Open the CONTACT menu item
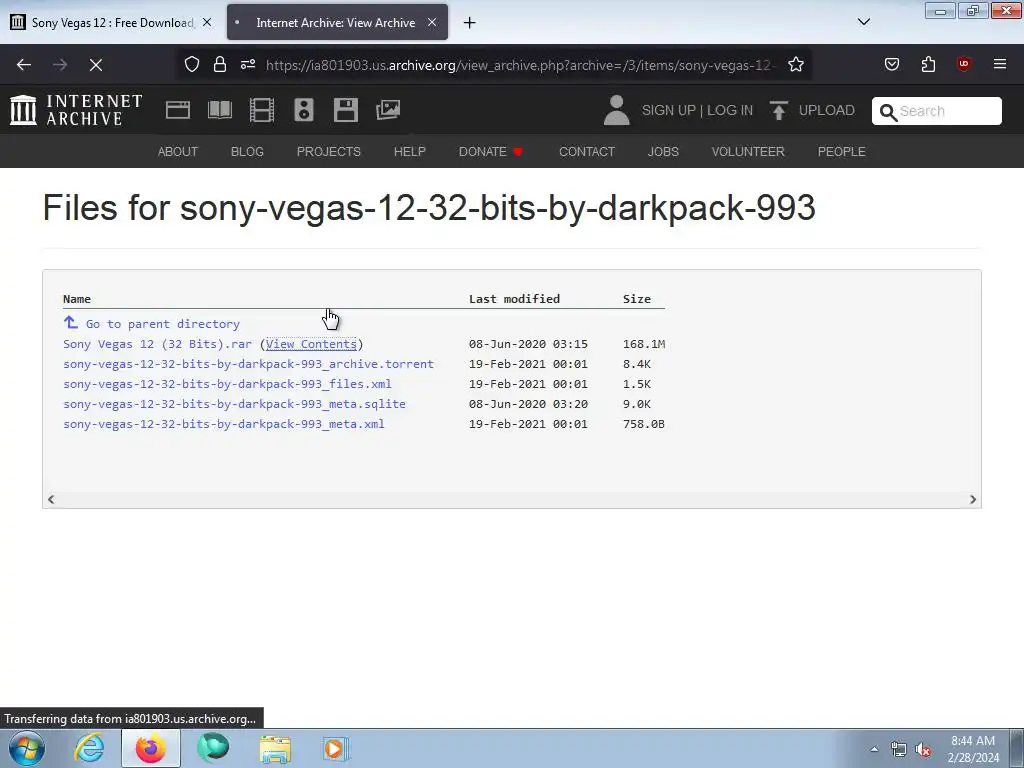This screenshot has height=768, width=1024. [586, 152]
